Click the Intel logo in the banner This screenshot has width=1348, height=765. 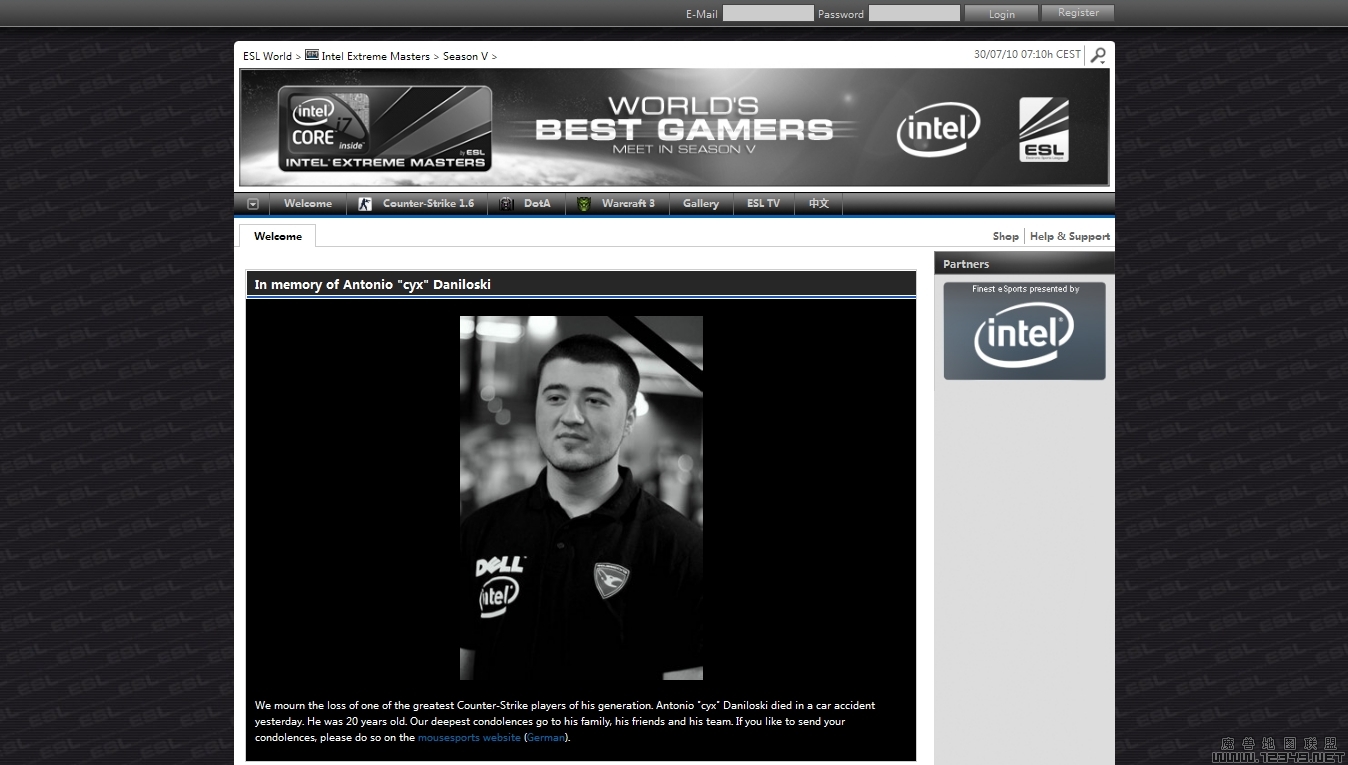[x=937, y=128]
